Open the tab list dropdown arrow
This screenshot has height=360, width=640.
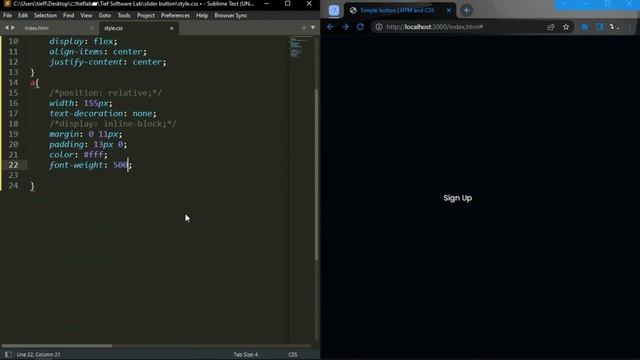pos(313,28)
